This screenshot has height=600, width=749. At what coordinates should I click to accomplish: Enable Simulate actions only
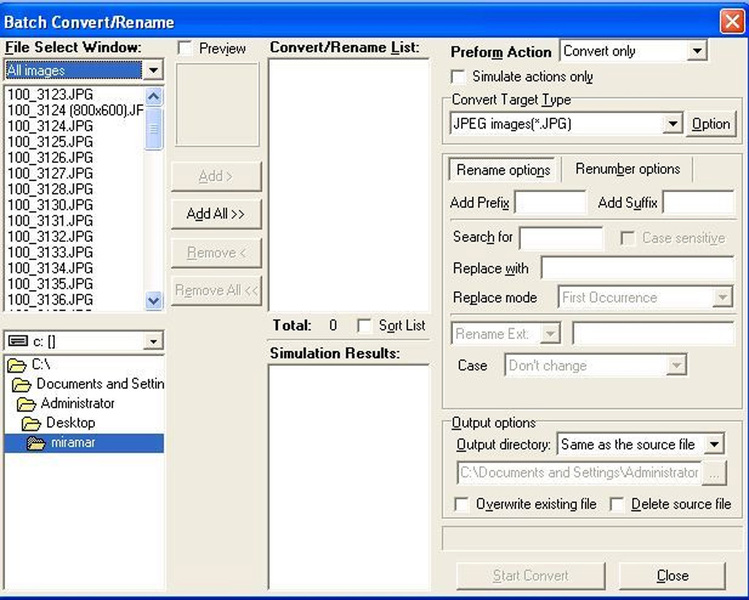(458, 77)
